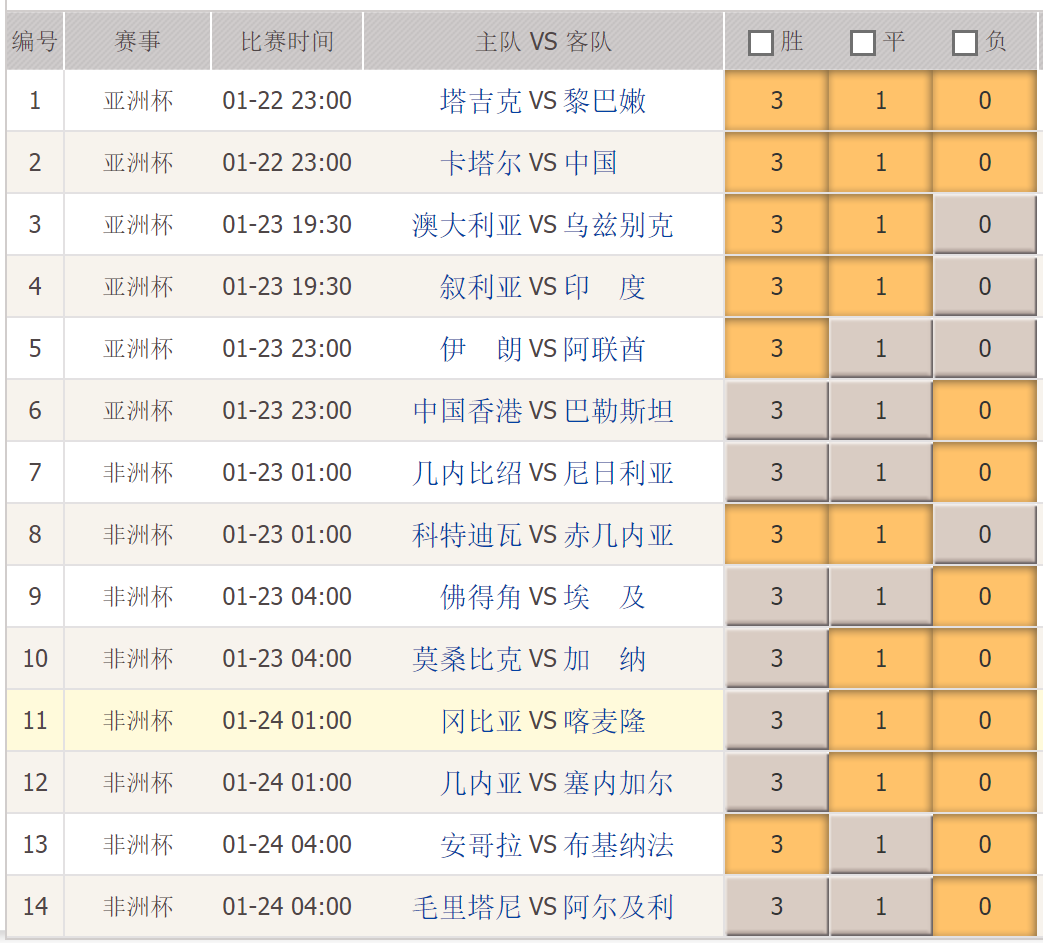
Task: Select draw option 1 for 安哥拉 VS 布基纳法
Action: (881, 844)
